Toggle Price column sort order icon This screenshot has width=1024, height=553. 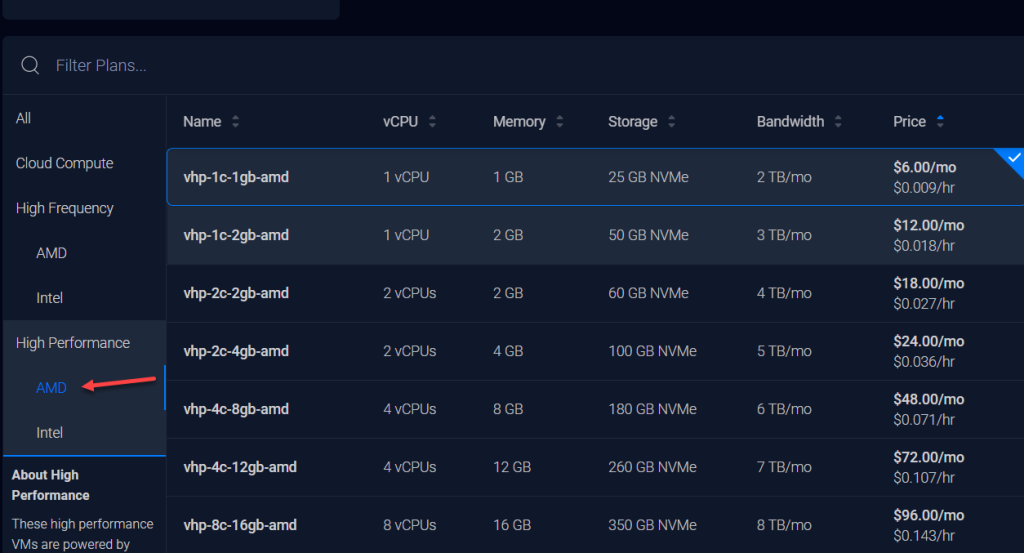tap(939, 122)
